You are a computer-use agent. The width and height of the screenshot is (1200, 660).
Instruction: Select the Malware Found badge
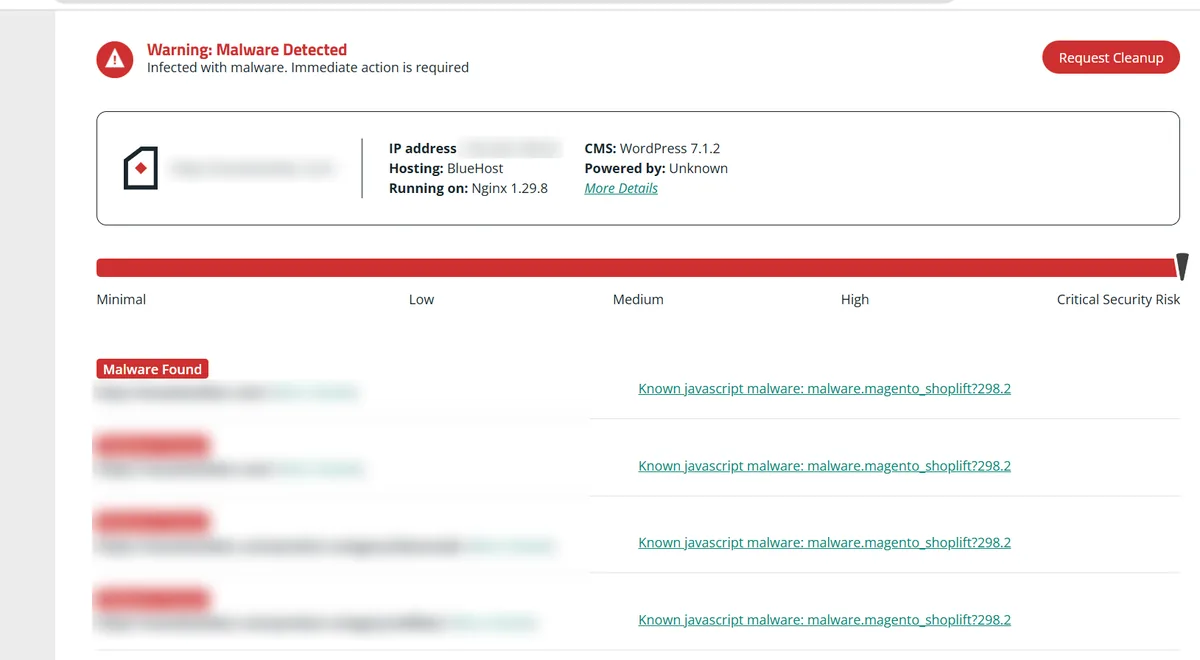(152, 369)
